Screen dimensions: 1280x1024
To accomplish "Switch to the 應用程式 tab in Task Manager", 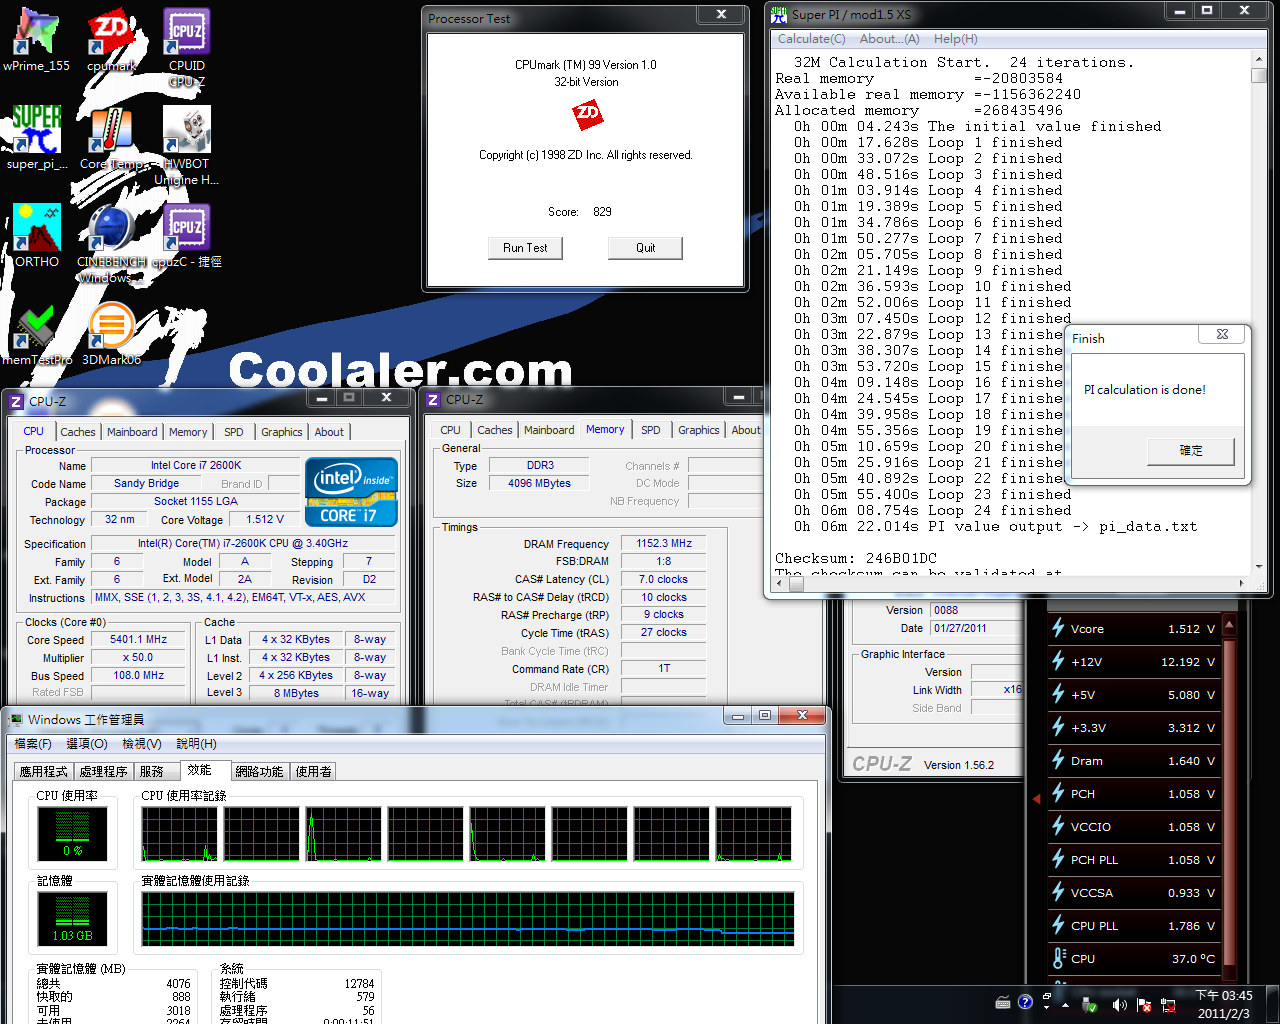I will (x=44, y=771).
